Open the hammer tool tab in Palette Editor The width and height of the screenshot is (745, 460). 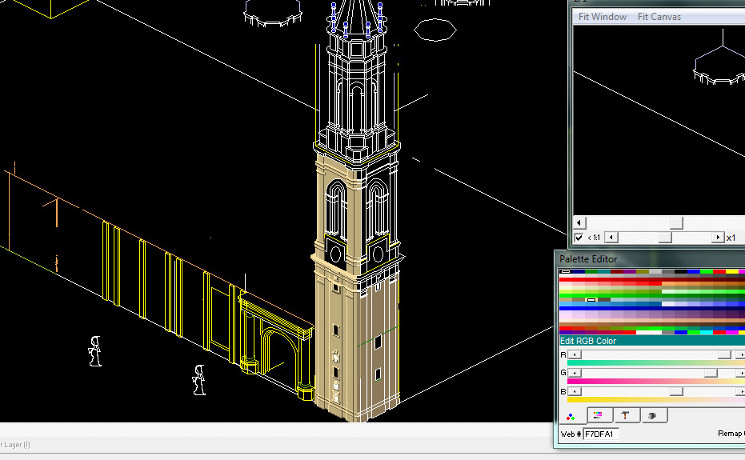(x=625, y=415)
